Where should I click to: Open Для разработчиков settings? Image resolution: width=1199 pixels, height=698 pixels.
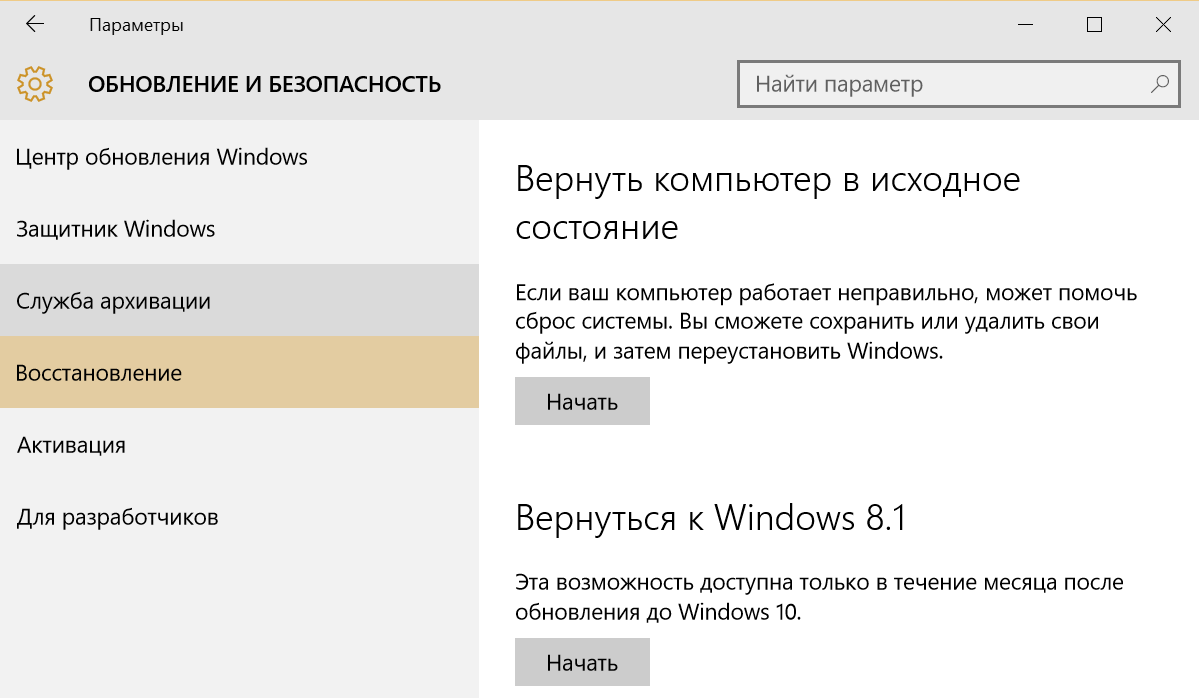[x=239, y=516]
